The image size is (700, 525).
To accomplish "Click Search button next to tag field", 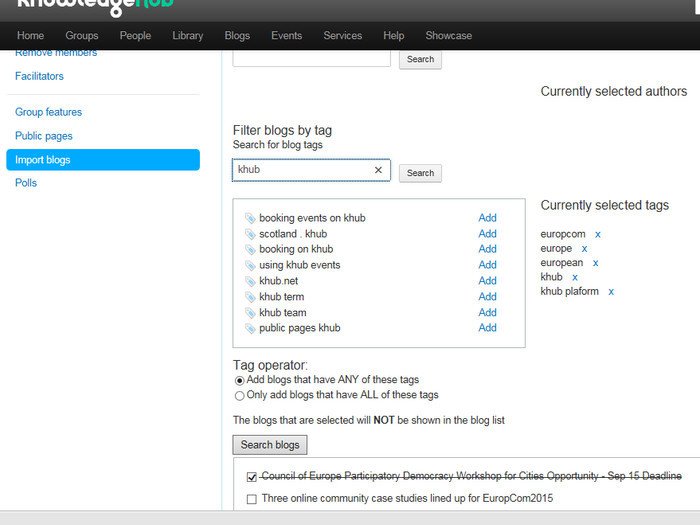I will click(420, 173).
